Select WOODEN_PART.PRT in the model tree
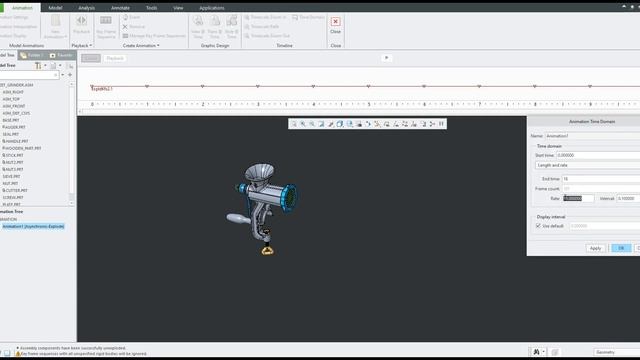This screenshot has height=360, width=640. [x=22, y=148]
